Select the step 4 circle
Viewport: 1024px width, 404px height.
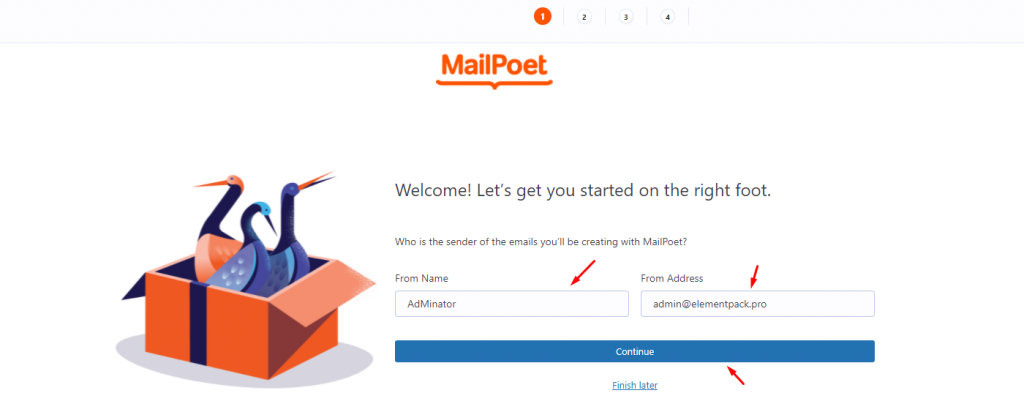point(667,16)
